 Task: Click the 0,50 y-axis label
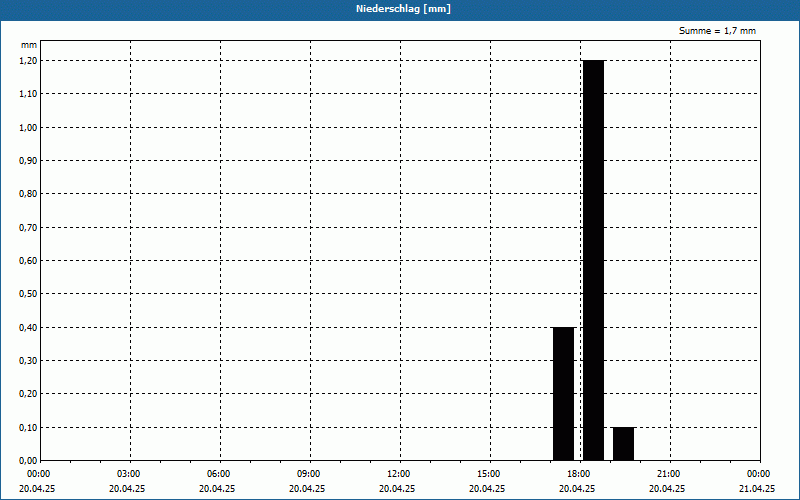tap(28, 294)
